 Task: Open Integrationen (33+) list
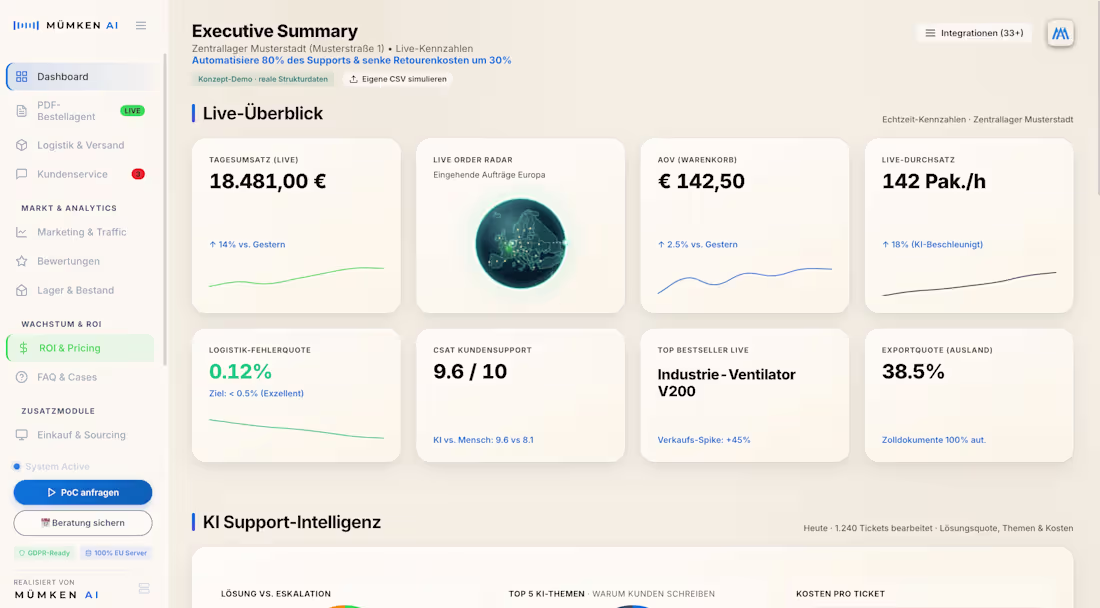pos(974,33)
